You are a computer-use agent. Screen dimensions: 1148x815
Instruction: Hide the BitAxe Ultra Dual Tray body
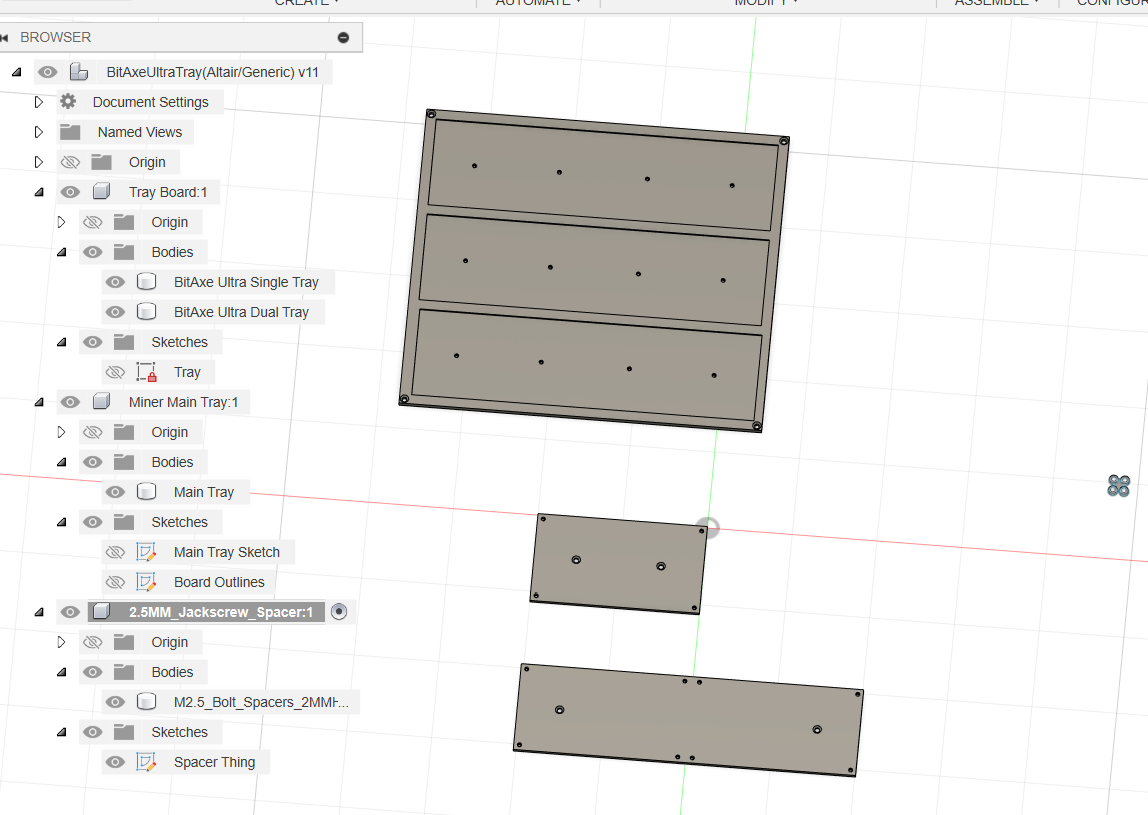click(x=115, y=312)
